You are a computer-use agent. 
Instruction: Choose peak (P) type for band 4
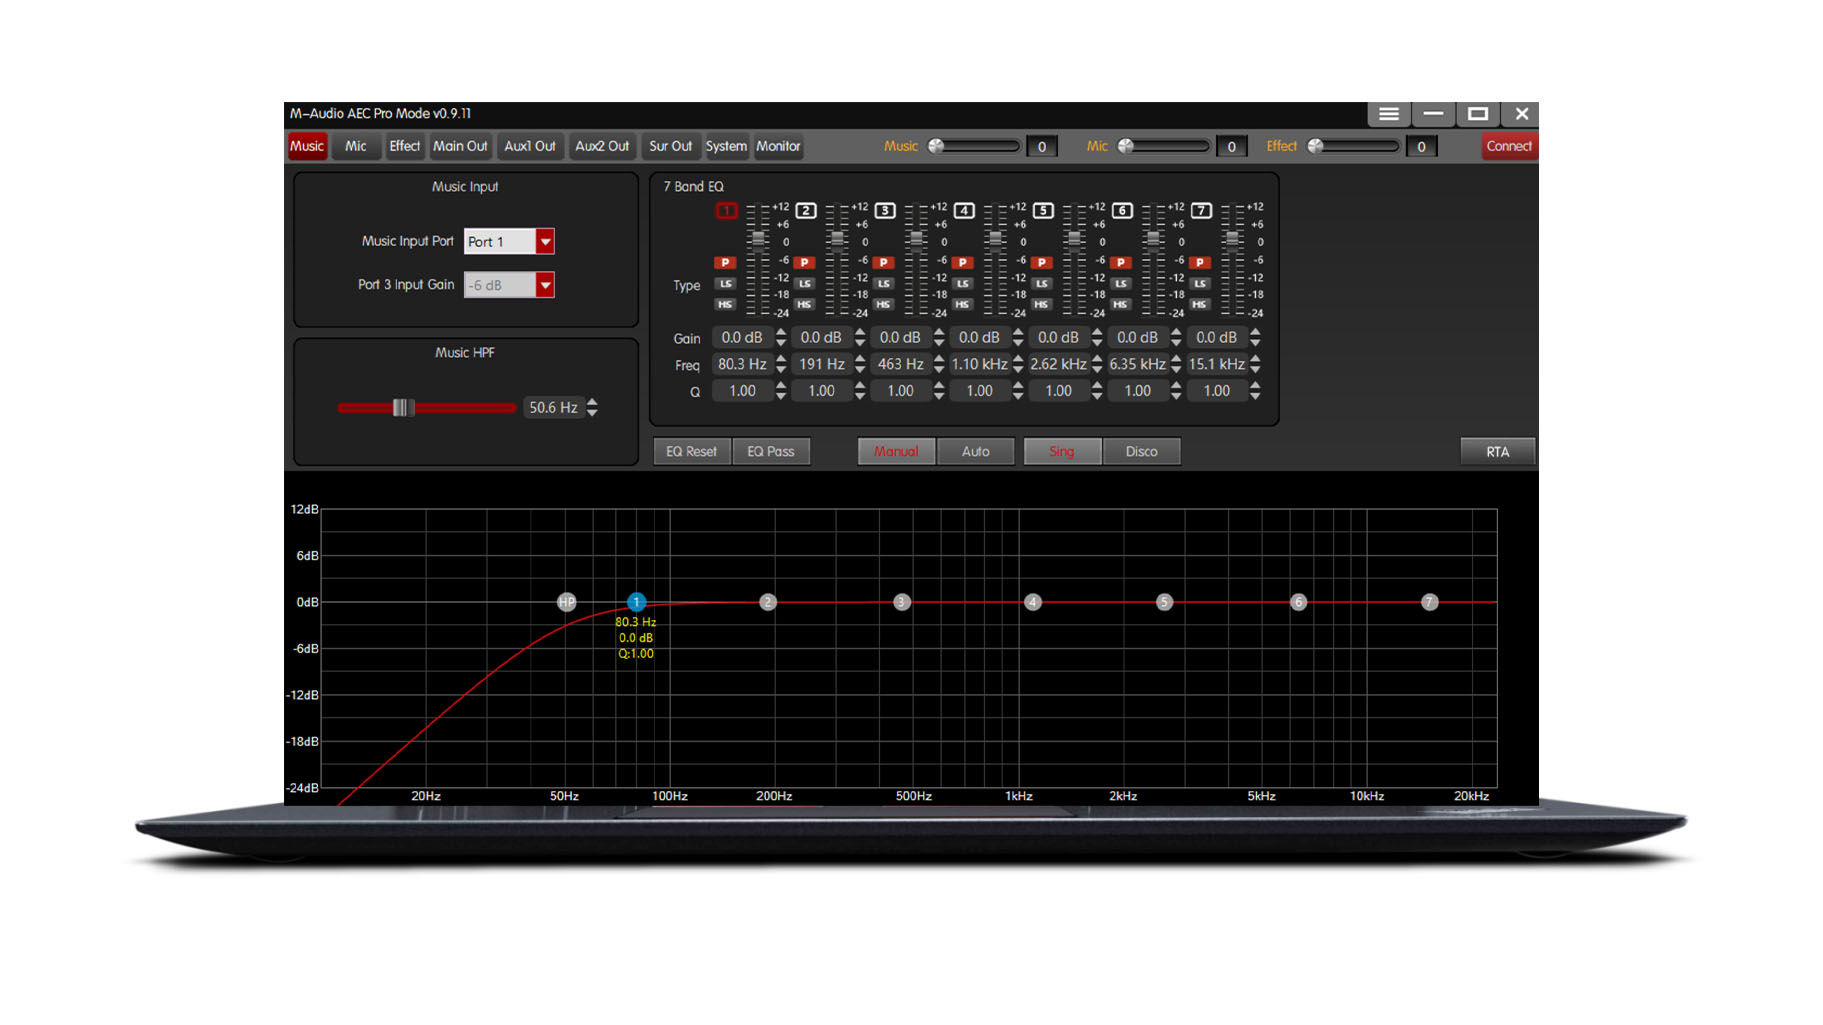963,263
